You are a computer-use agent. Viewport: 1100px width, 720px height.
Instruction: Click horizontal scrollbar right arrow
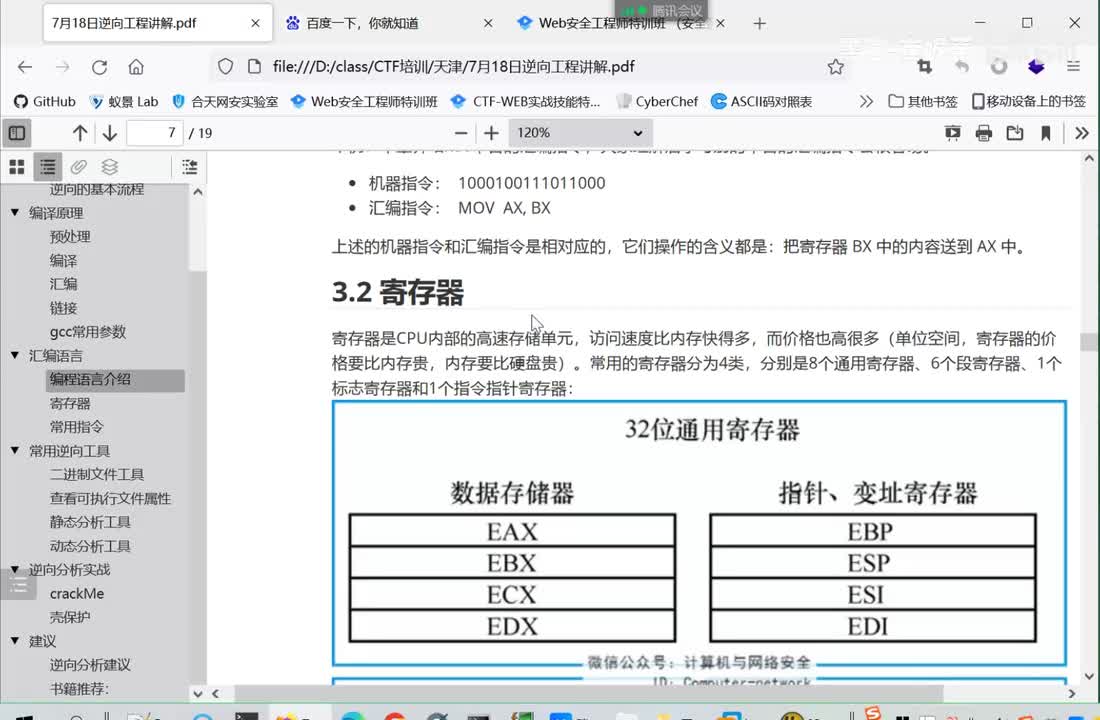point(1071,693)
